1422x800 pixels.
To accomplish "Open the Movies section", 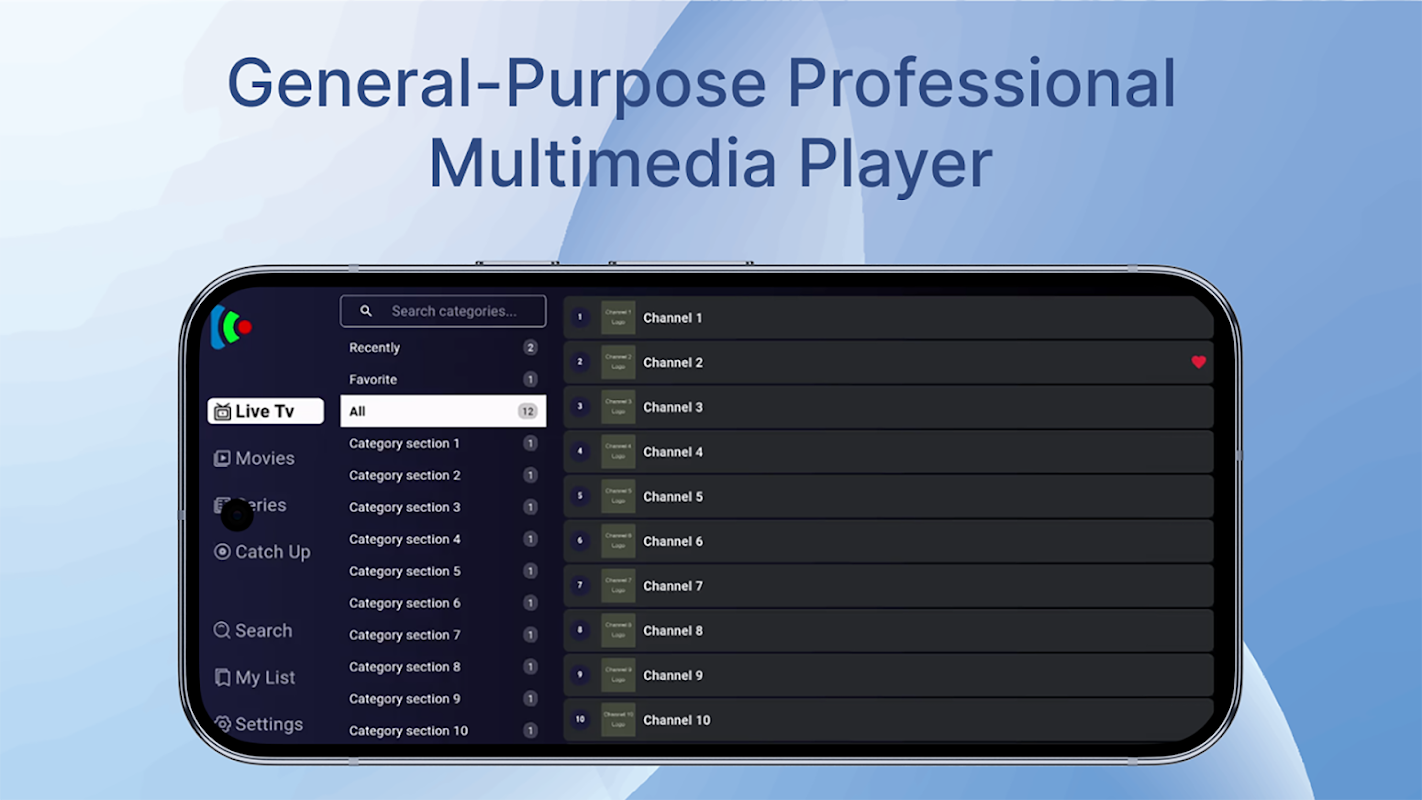I will coord(254,458).
